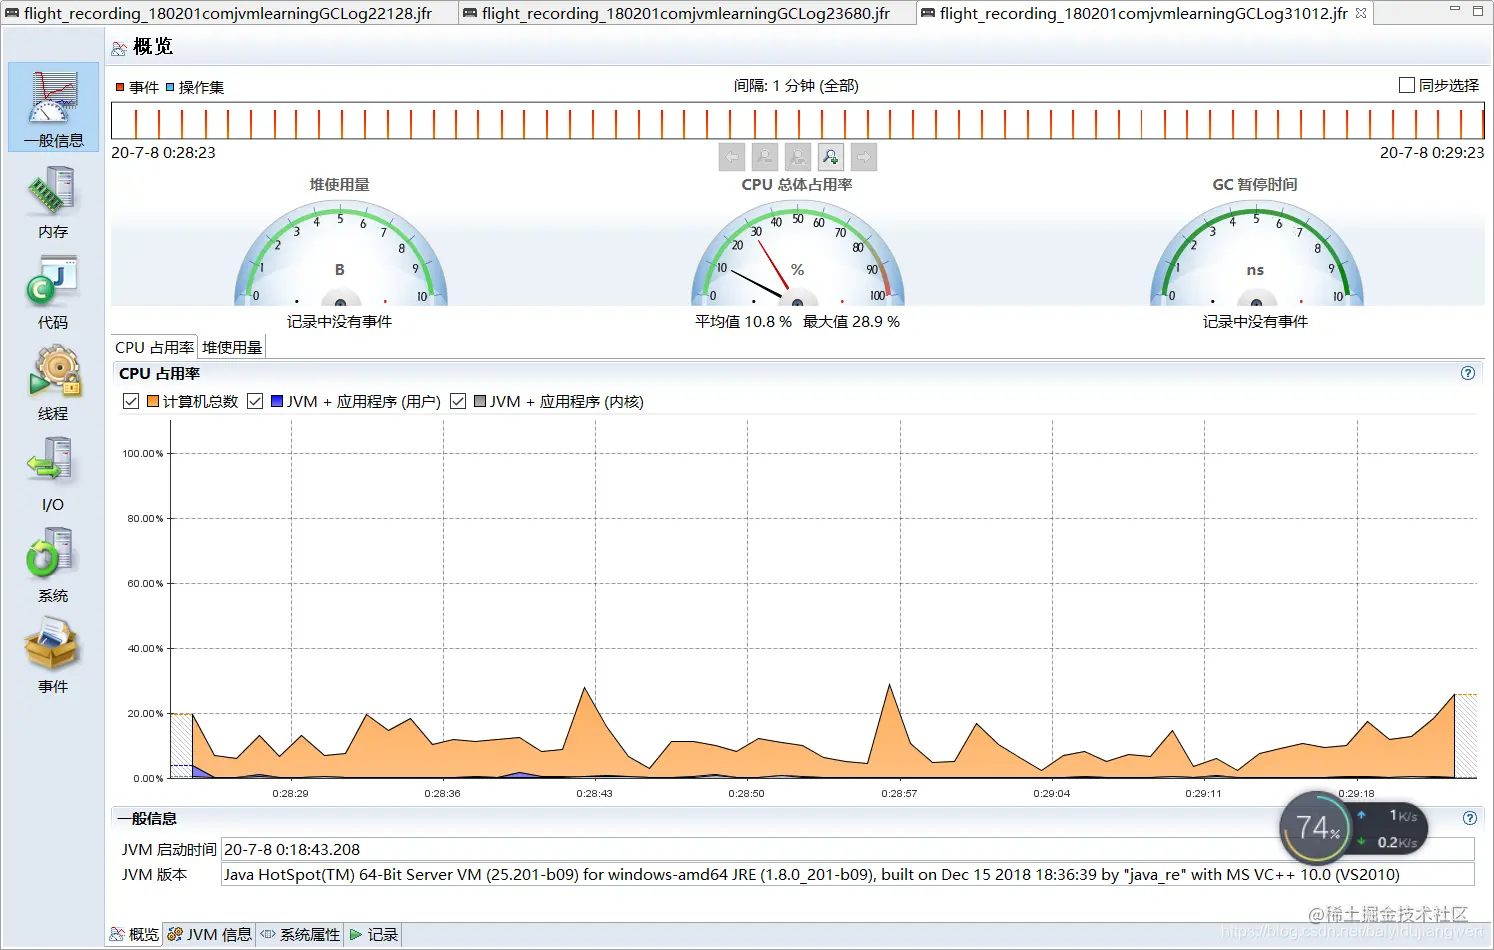
Task: Click the 74% floating system monitor widget
Action: click(1354, 828)
